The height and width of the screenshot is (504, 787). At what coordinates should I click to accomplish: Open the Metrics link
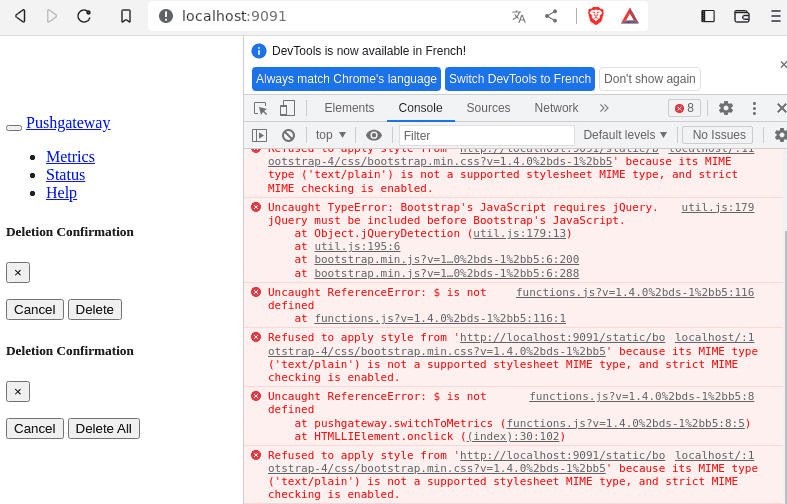[x=70, y=157]
